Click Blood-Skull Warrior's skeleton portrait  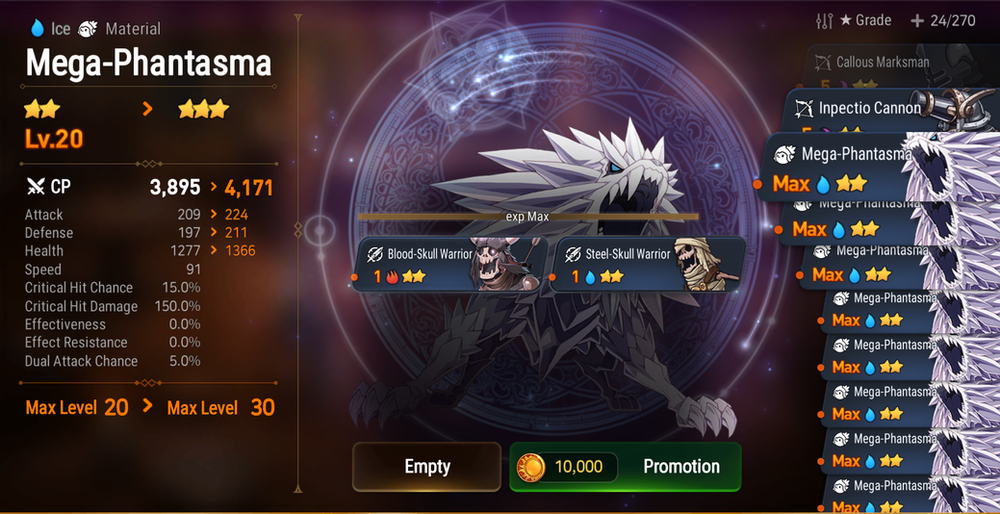pyautogui.click(x=506, y=264)
